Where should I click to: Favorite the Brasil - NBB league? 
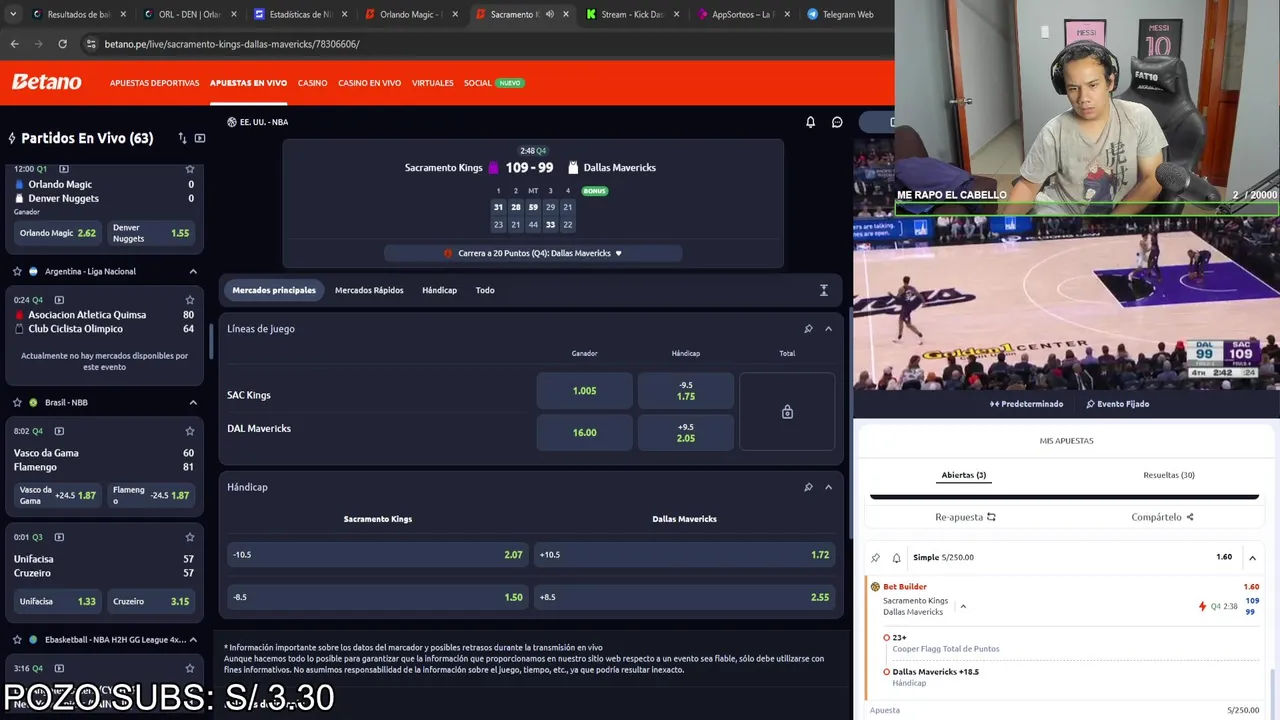17,402
